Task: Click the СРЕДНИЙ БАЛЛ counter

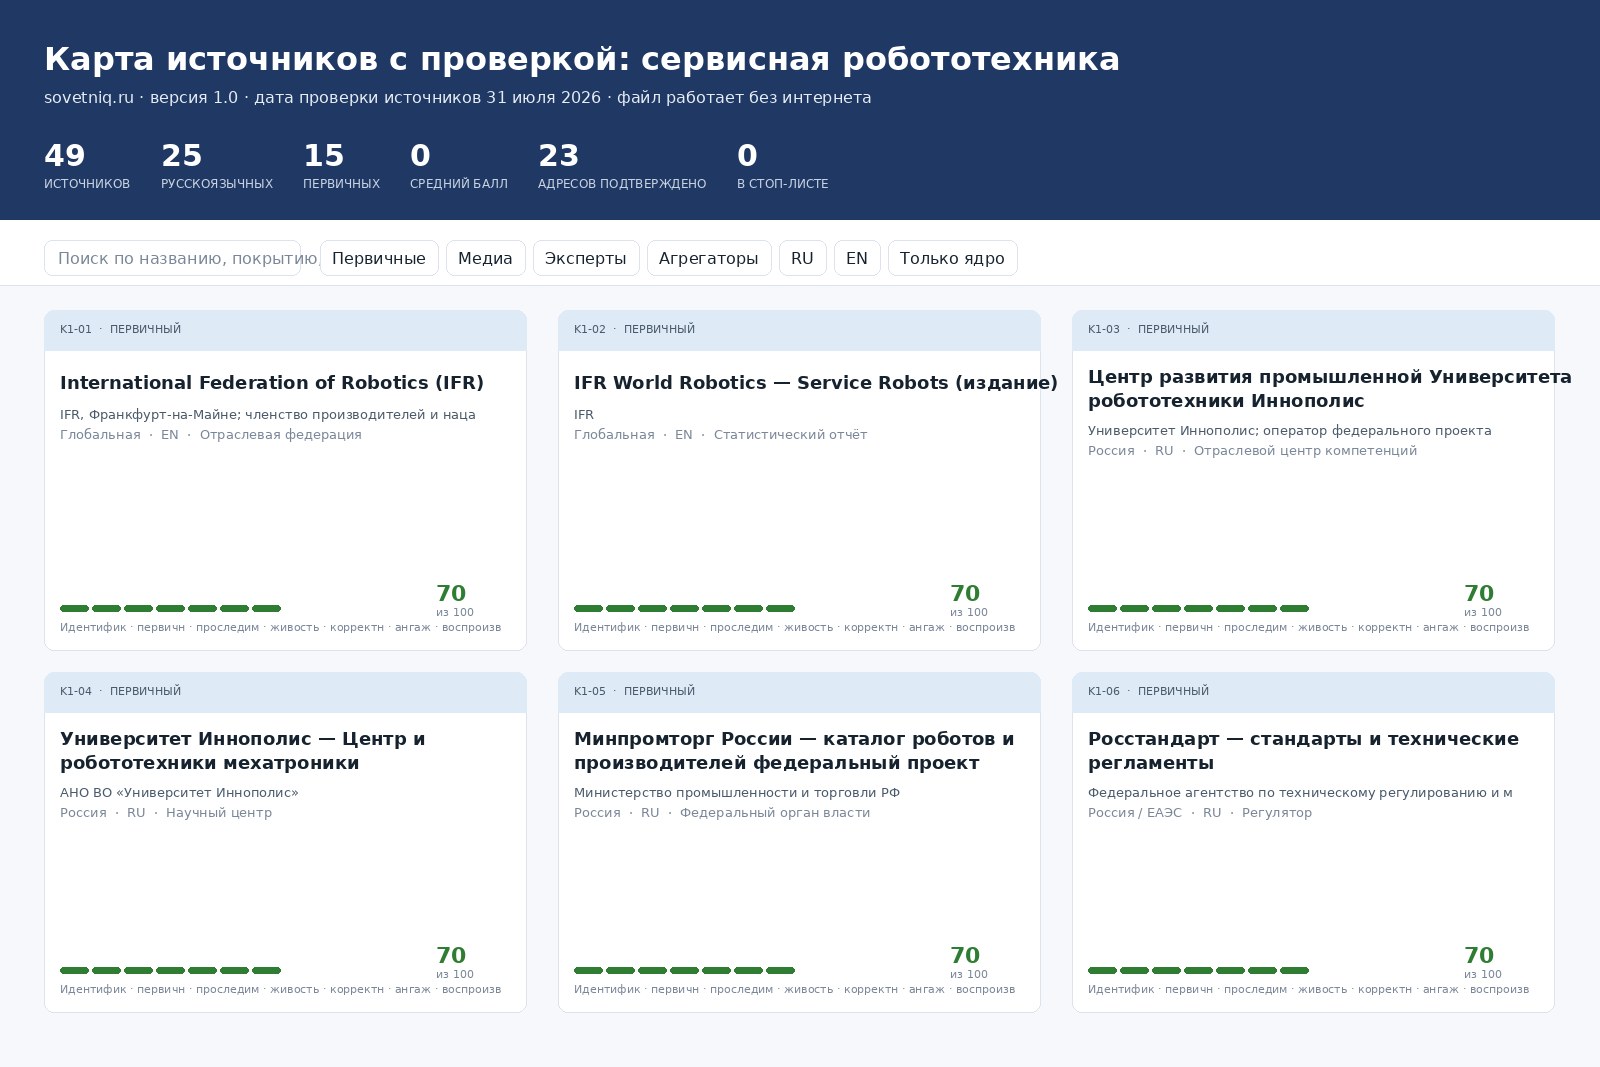Action: [459, 166]
